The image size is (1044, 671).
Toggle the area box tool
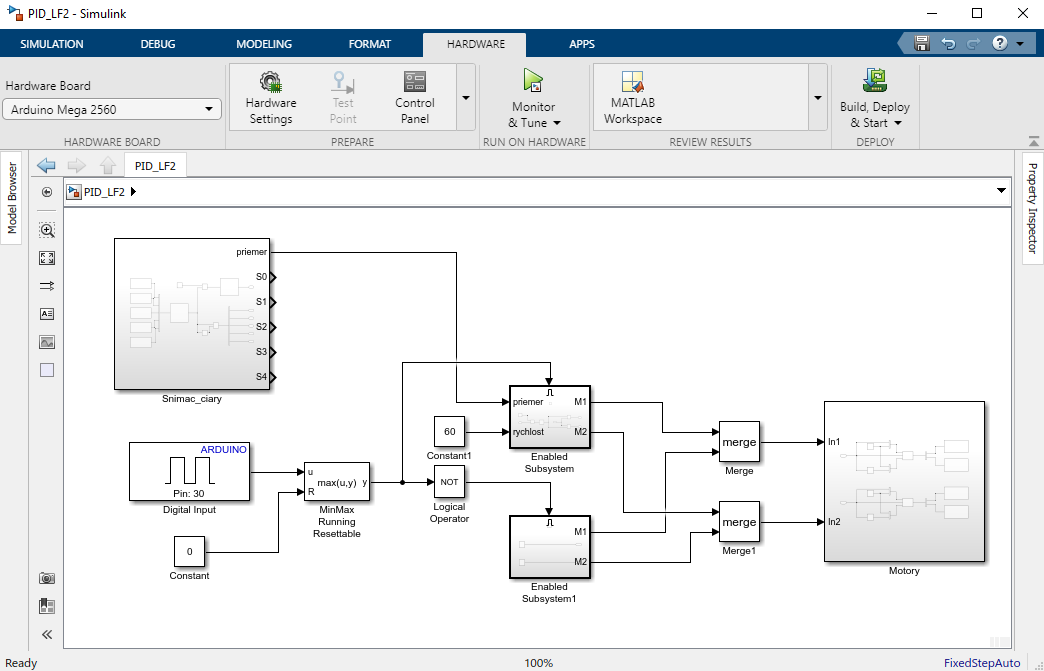click(x=47, y=370)
